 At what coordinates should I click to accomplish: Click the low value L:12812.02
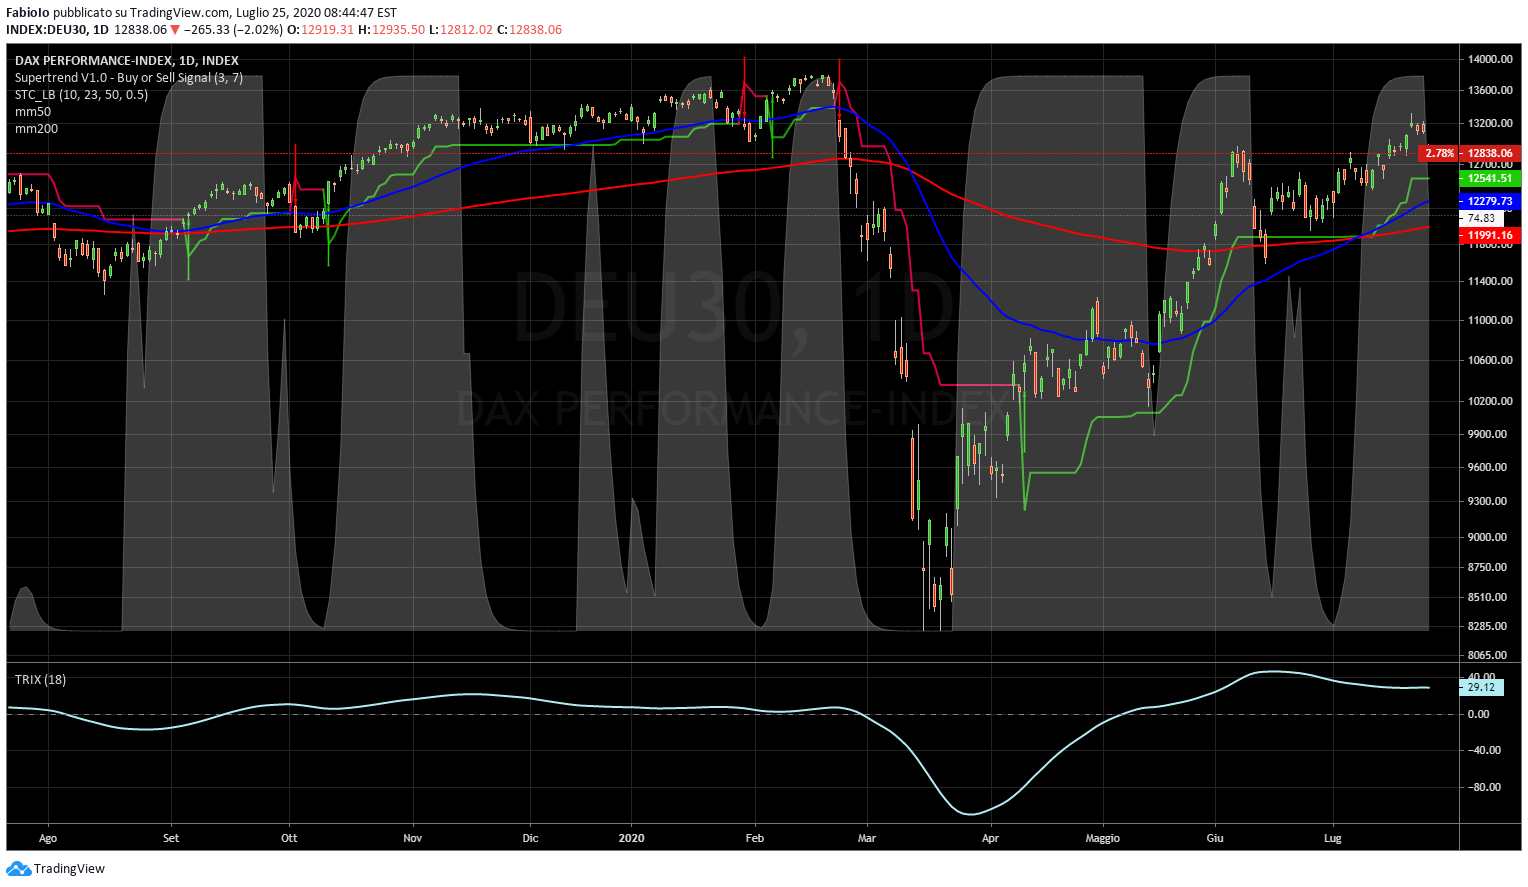461,30
